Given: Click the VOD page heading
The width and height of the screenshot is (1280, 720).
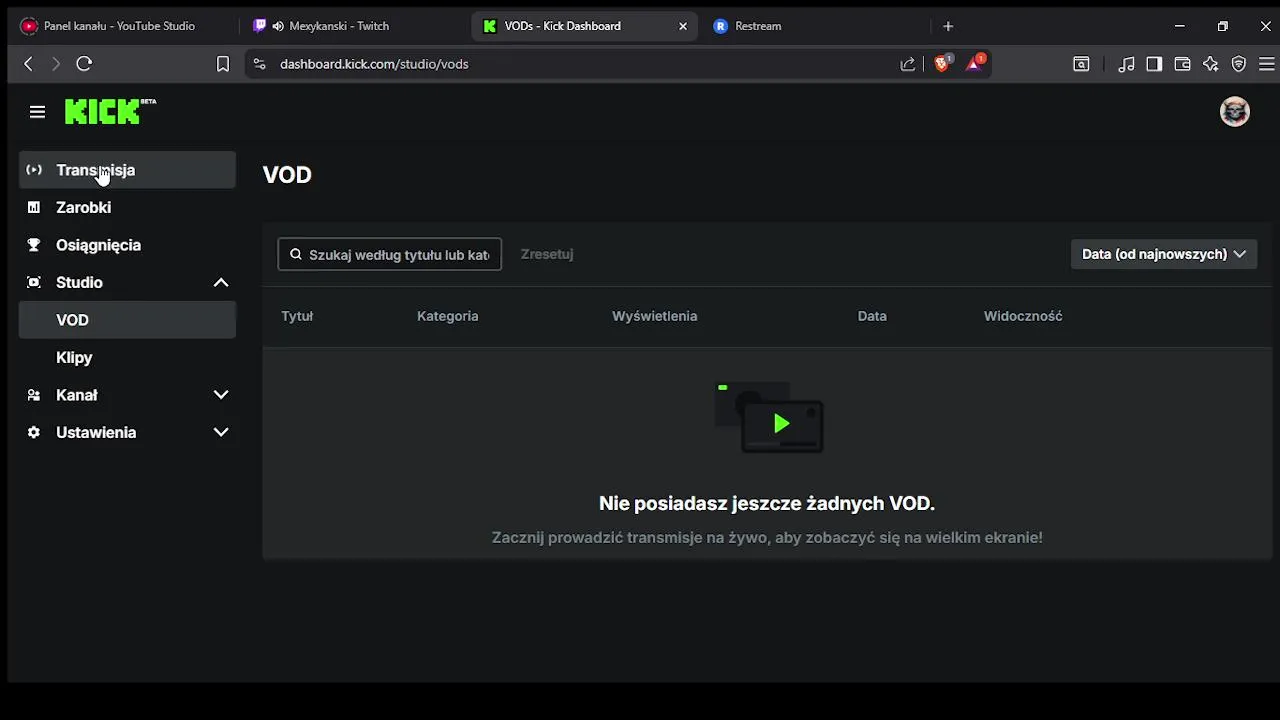Looking at the screenshot, I should point(287,175).
